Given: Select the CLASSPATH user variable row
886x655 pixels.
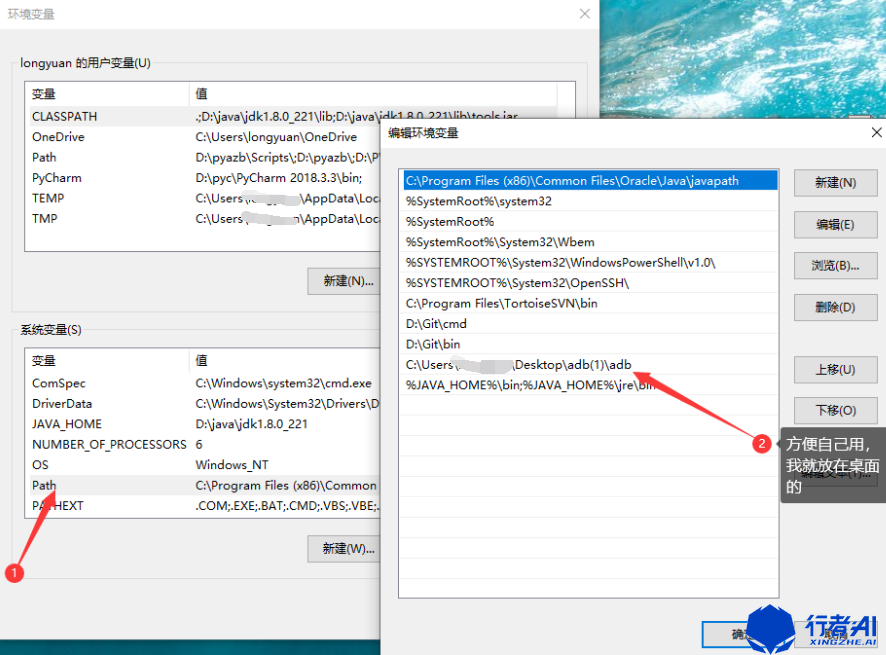Looking at the screenshot, I should 205,116.
